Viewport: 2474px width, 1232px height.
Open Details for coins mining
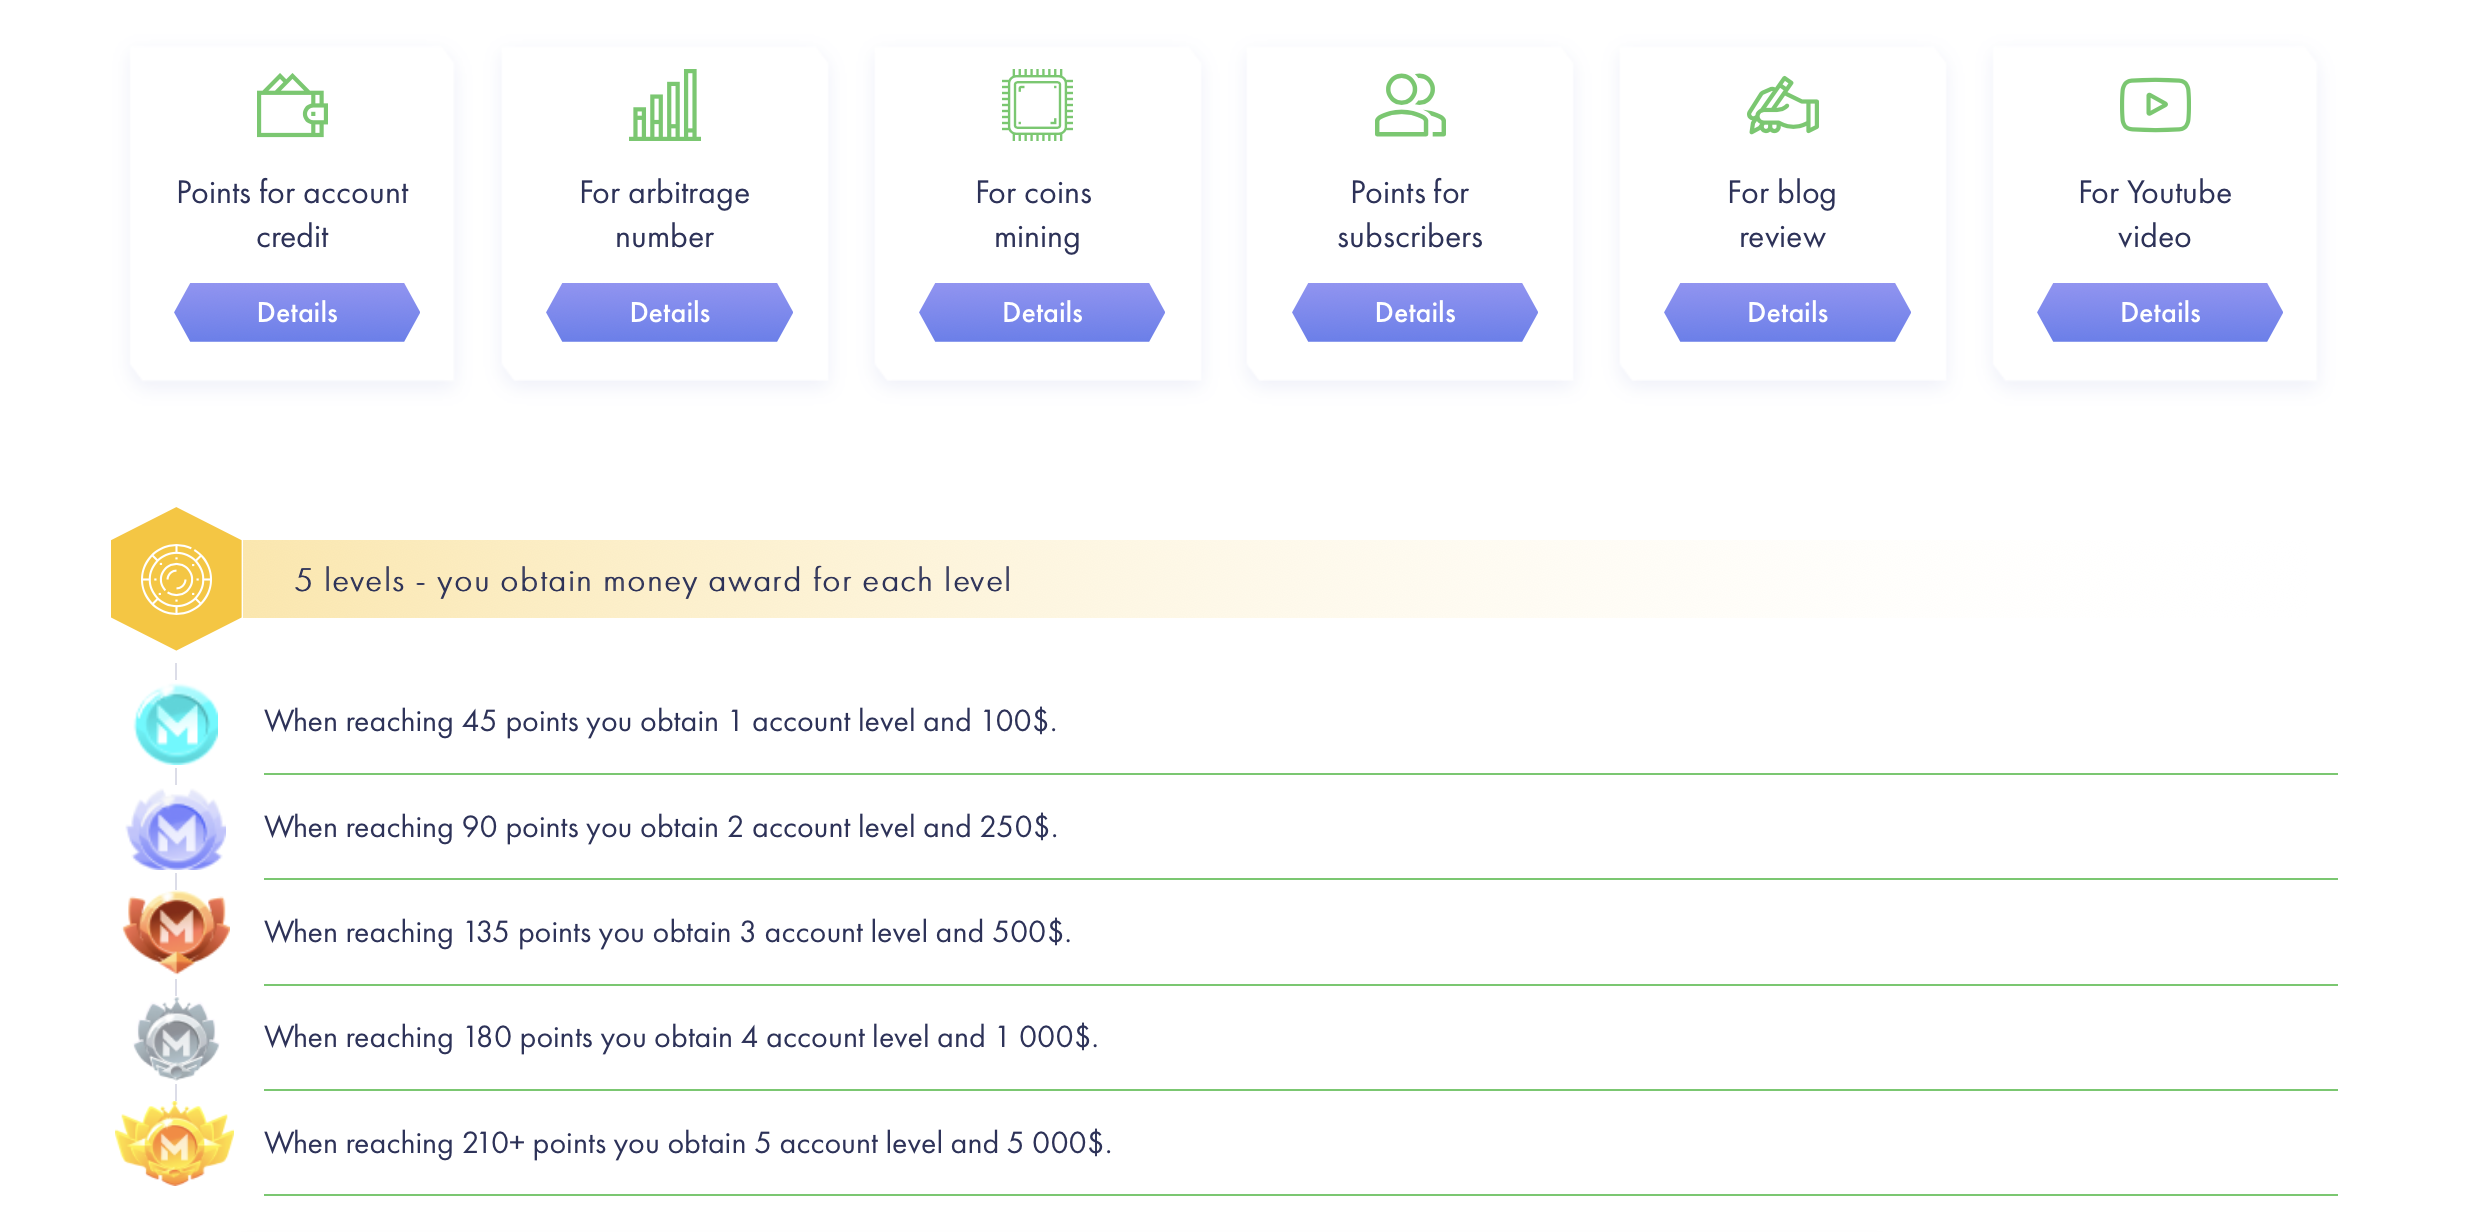1042,313
